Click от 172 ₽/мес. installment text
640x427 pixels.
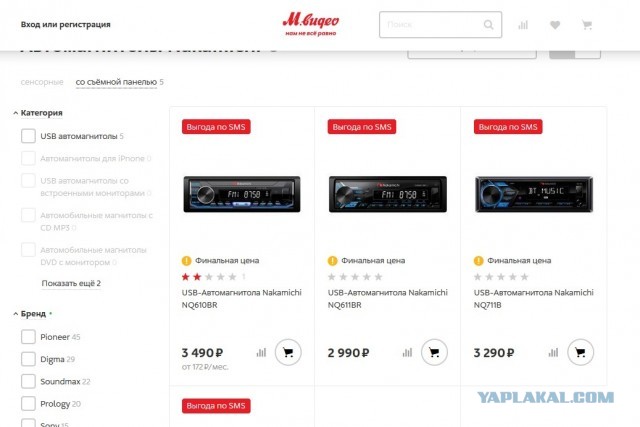(x=205, y=367)
